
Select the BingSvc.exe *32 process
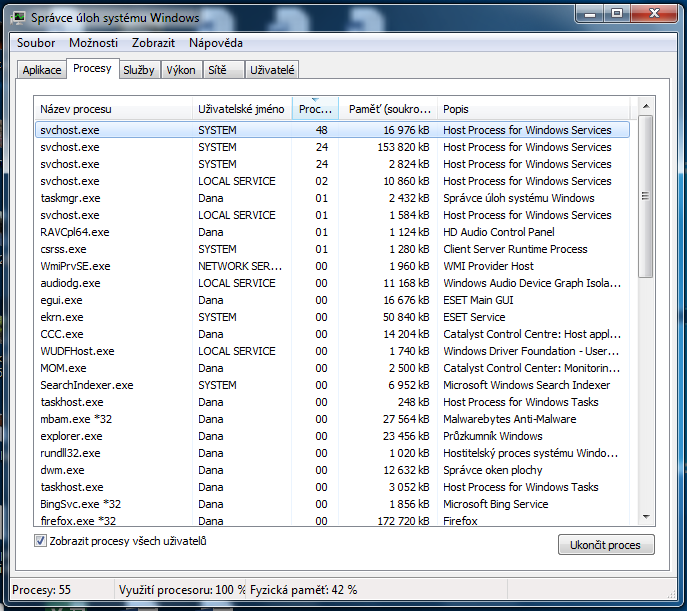[x=332, y=504]
